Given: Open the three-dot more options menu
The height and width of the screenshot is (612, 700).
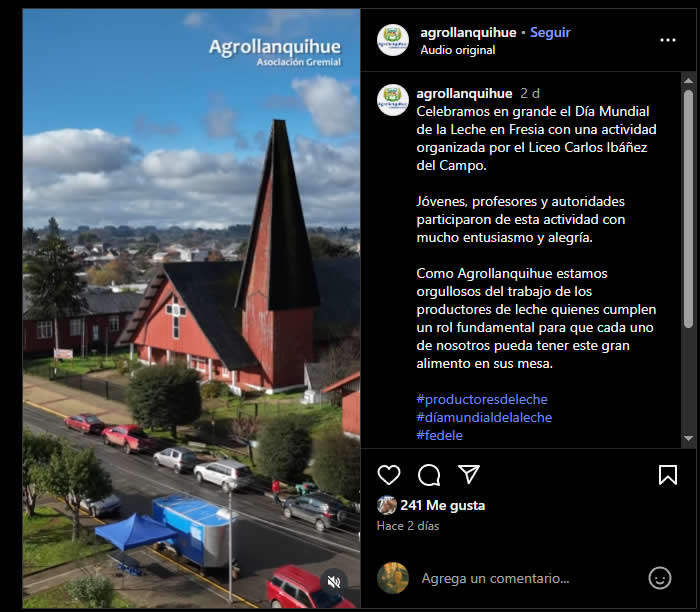Looking at the screenshot, I should click(x=668, y=40).
